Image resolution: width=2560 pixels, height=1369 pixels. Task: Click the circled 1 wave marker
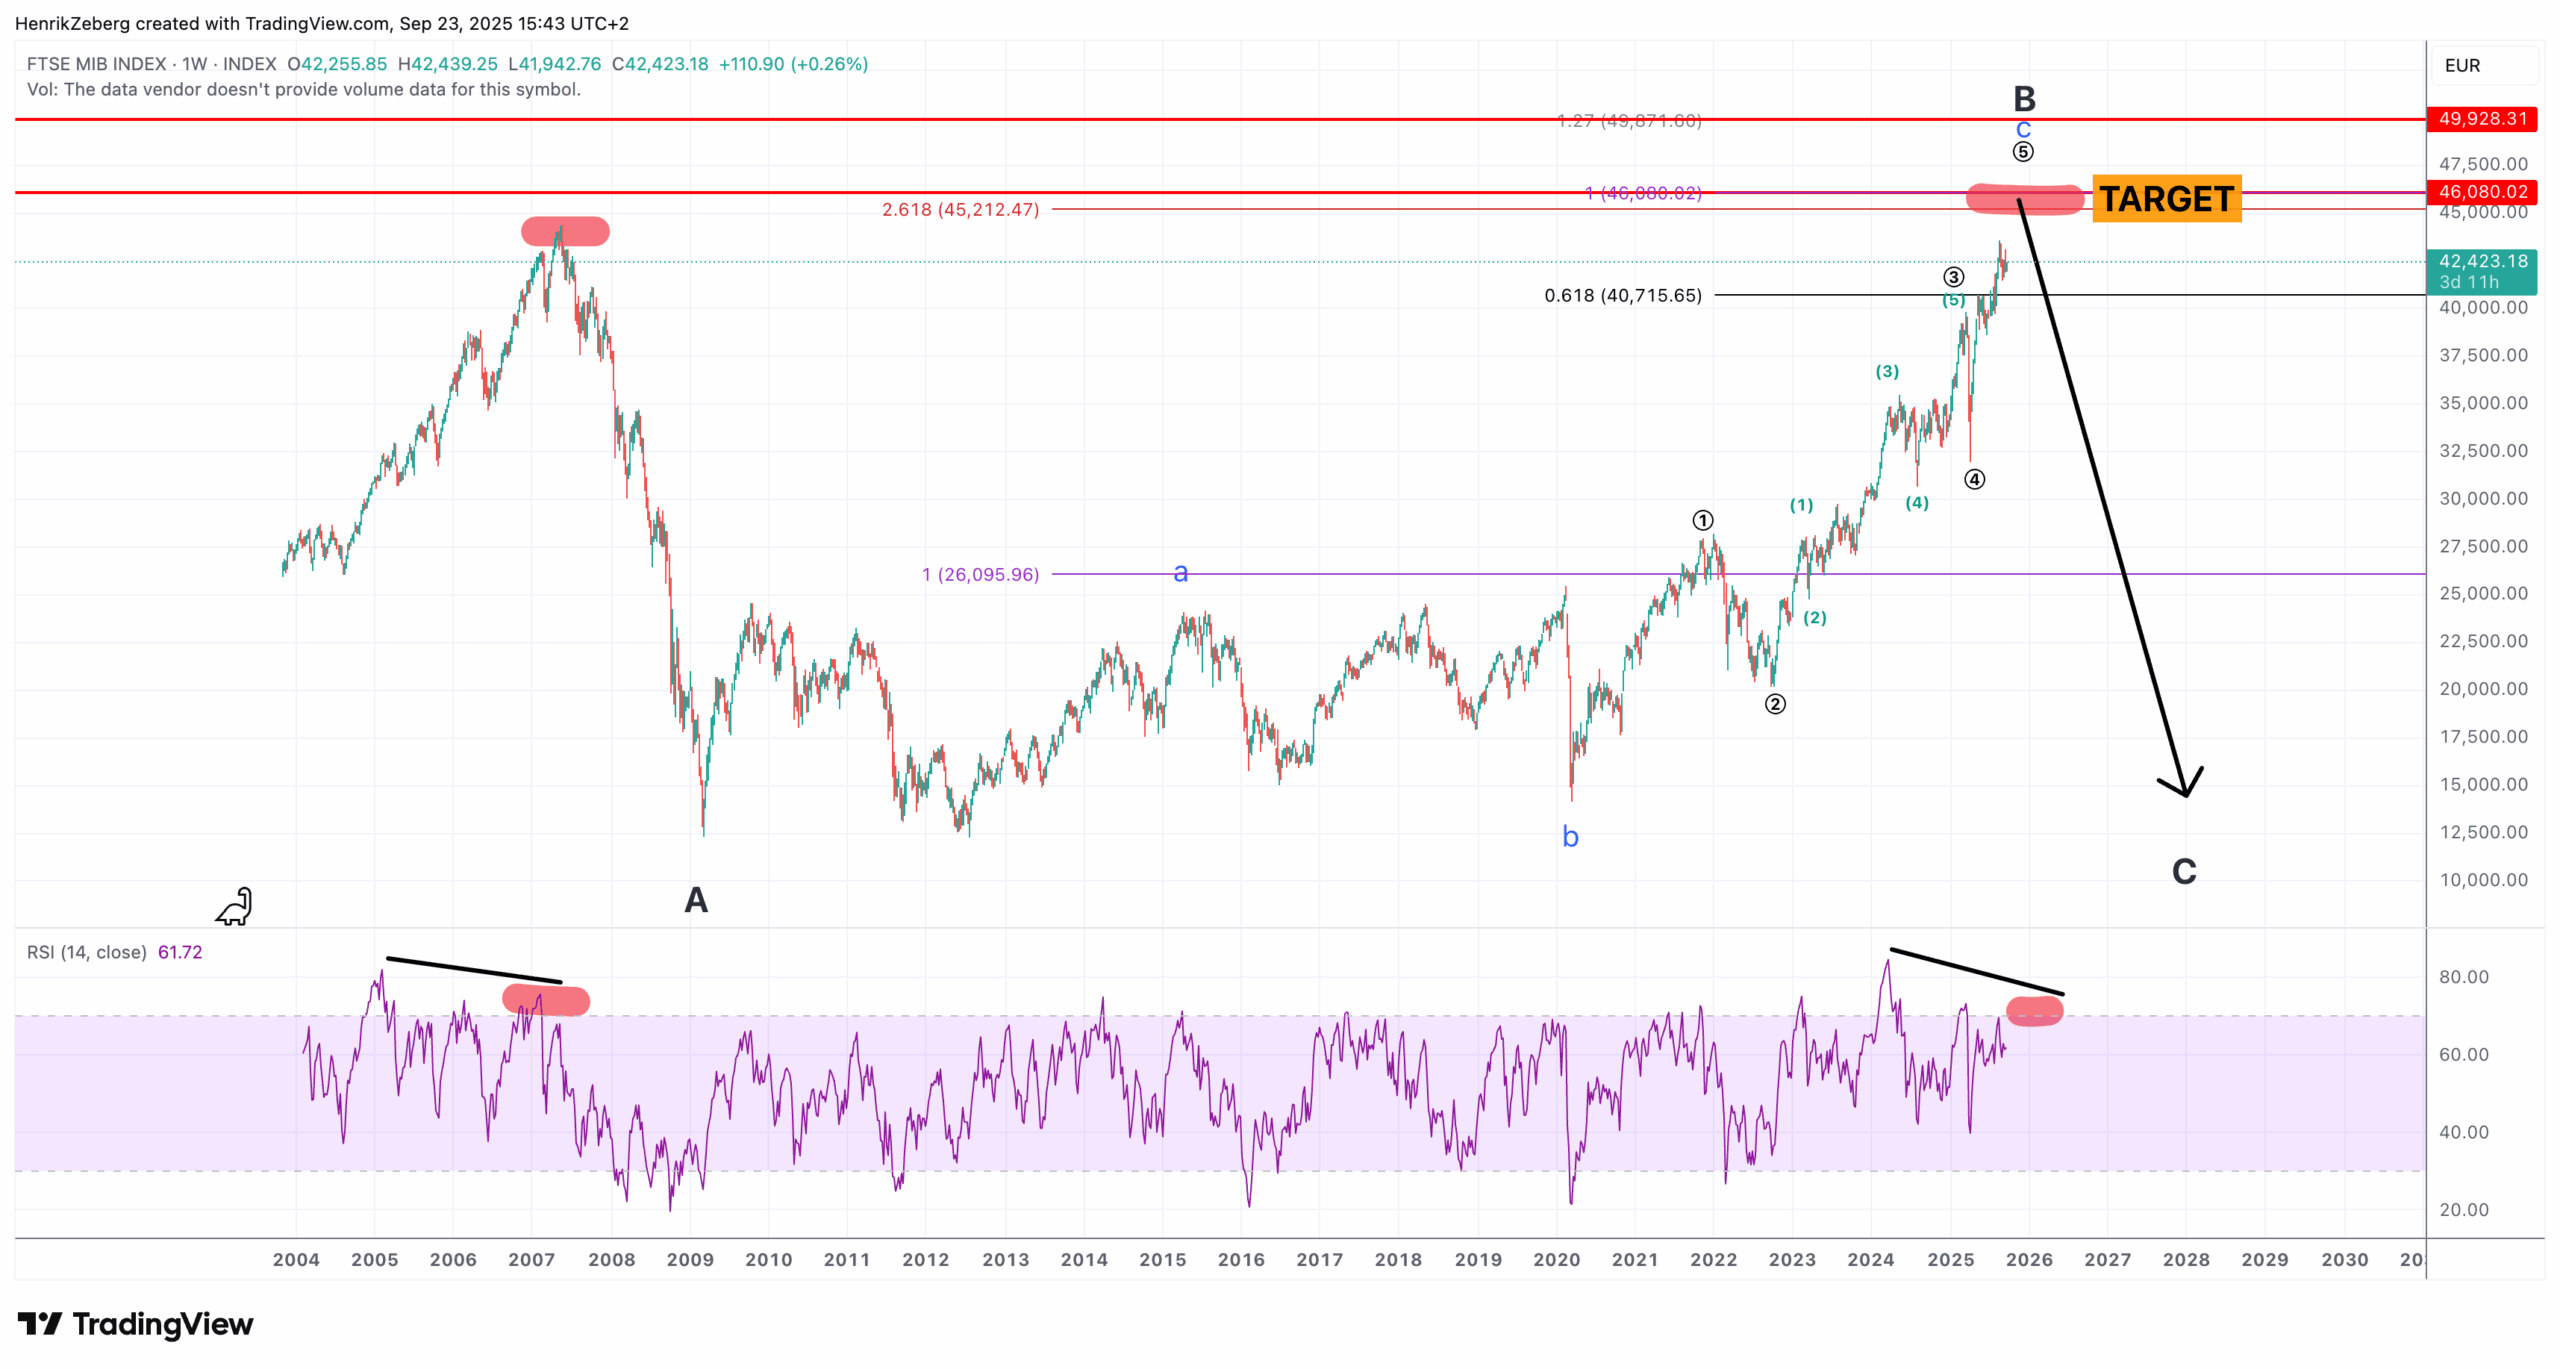1702,520
